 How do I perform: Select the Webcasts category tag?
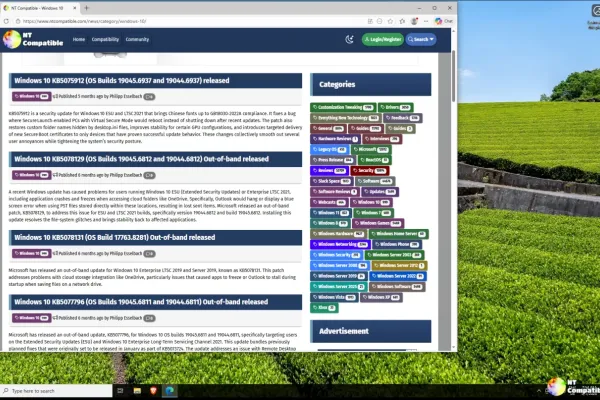[x=329, y=202]
